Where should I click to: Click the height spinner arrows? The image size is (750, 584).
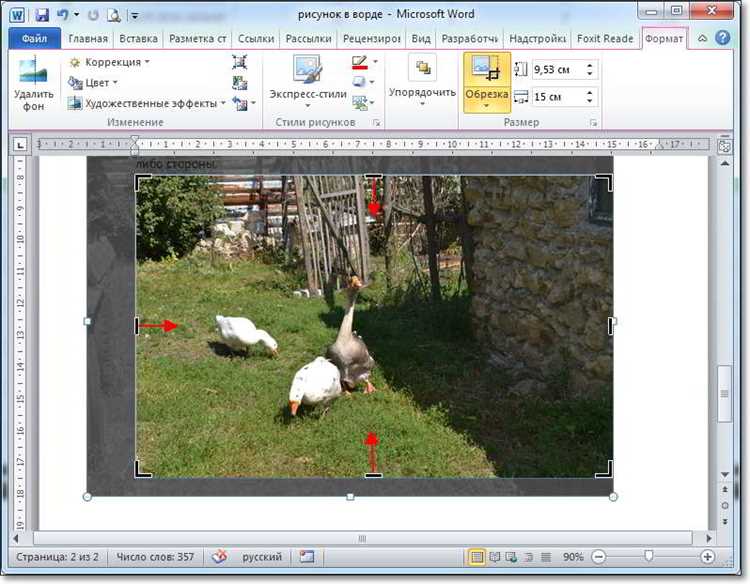point(589,70)
